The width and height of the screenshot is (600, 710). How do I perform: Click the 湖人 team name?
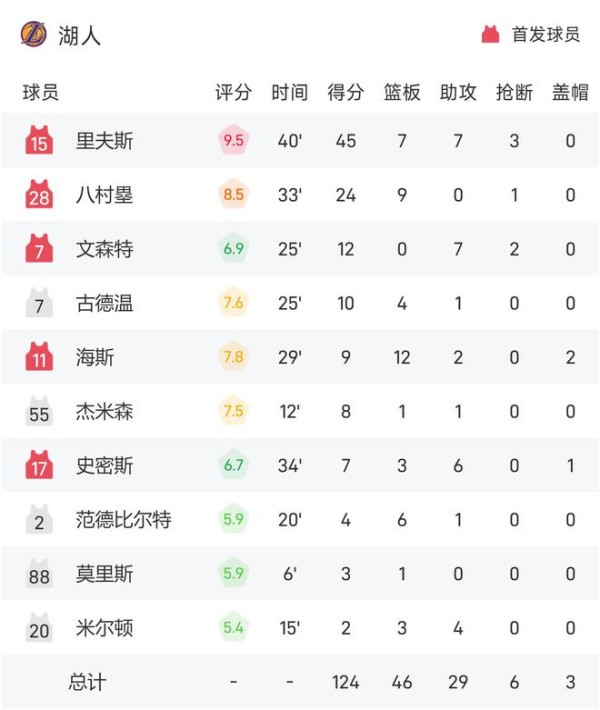[x=79, y=35]
